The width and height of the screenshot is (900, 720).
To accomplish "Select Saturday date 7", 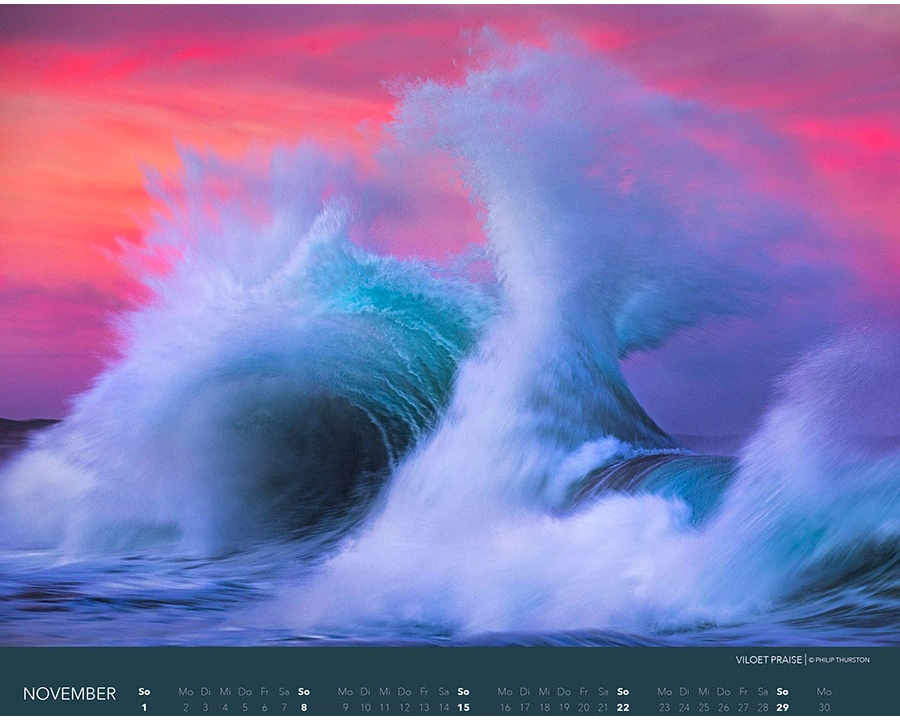I will pyautogui.click(x=284, y=707).
